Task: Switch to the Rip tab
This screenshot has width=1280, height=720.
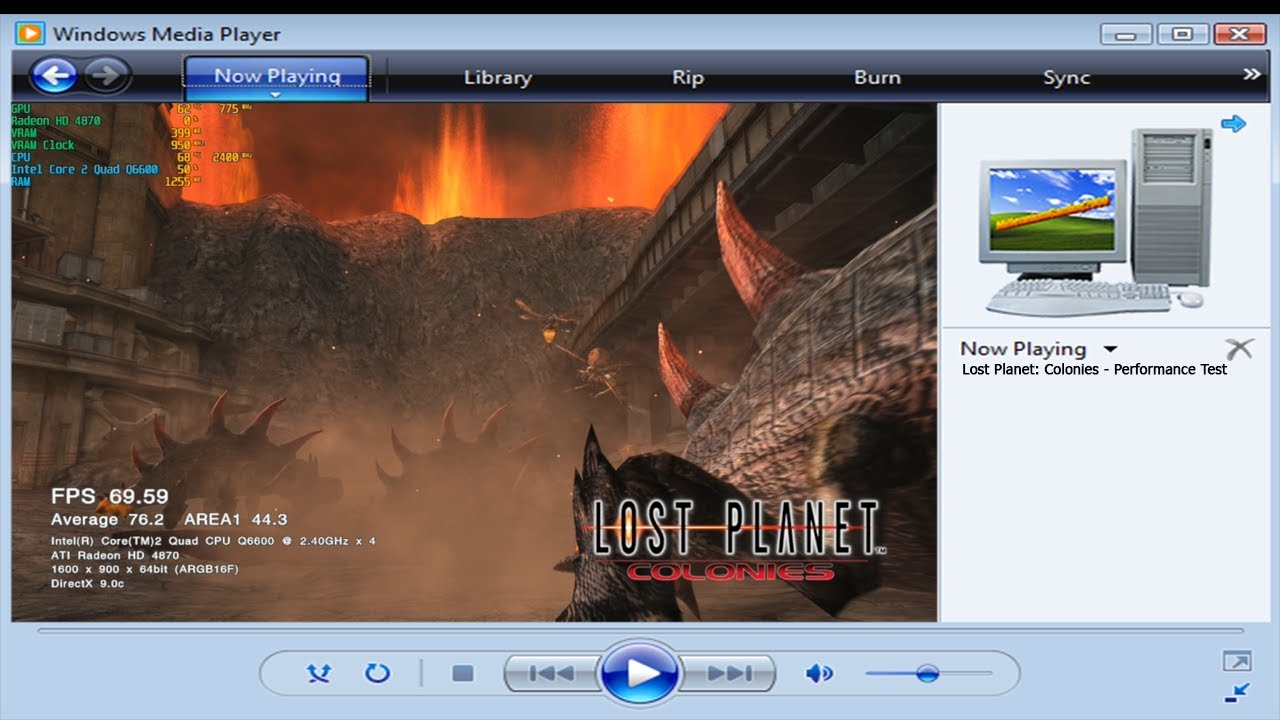Action: [x=687, y=77]
